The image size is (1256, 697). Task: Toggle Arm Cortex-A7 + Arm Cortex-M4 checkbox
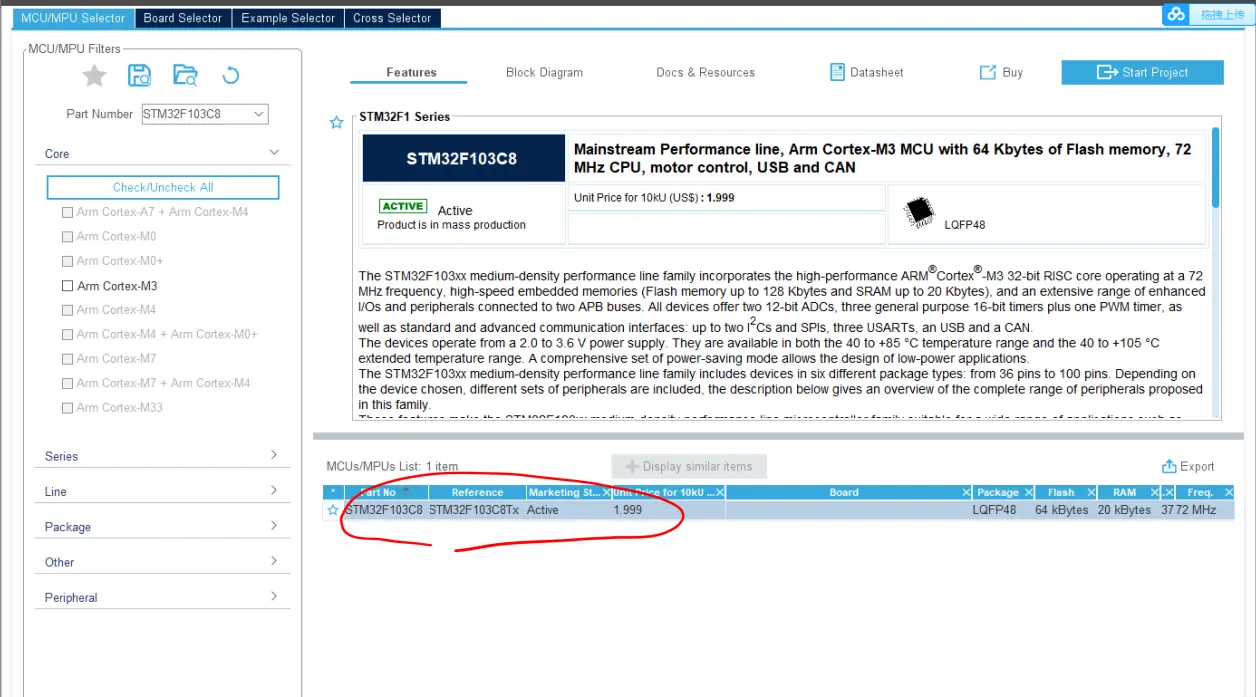click(x=67, y=212)
